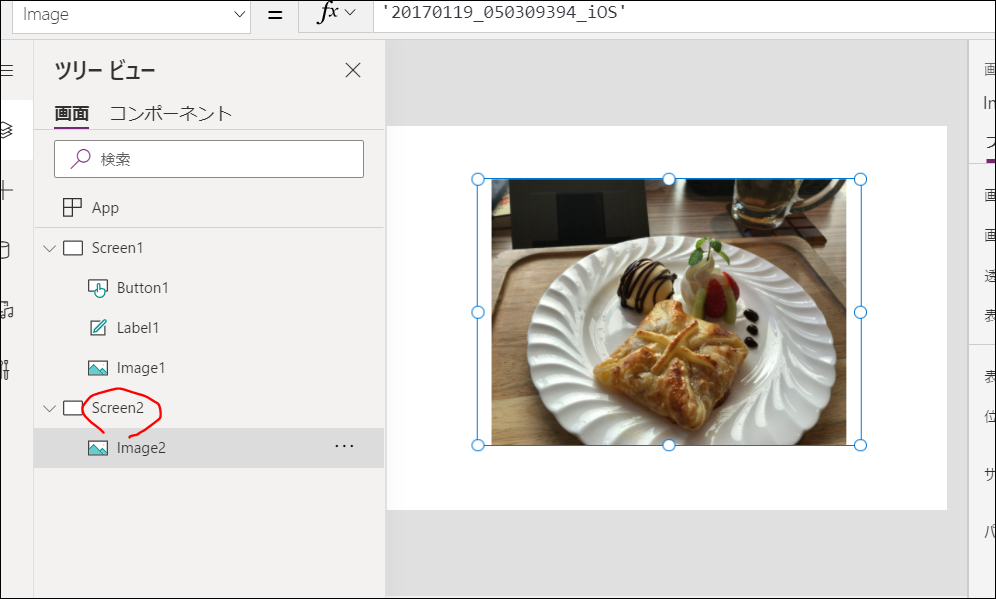Expand the fx formula function chevron
The image size is (996, 599).
tap(350, 13)
